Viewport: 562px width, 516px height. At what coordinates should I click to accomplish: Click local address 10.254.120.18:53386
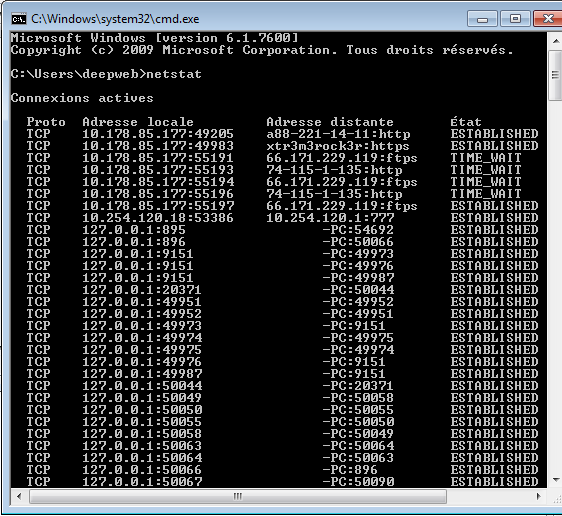click(x=158, y=218)
